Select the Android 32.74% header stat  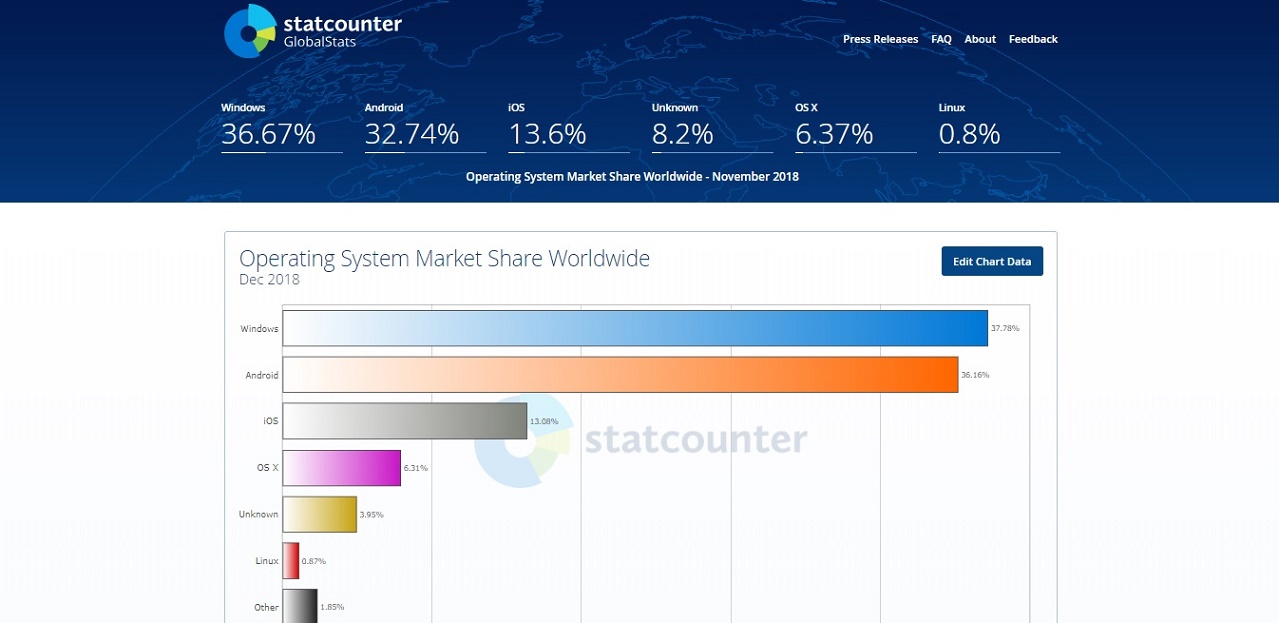point(425,127)
